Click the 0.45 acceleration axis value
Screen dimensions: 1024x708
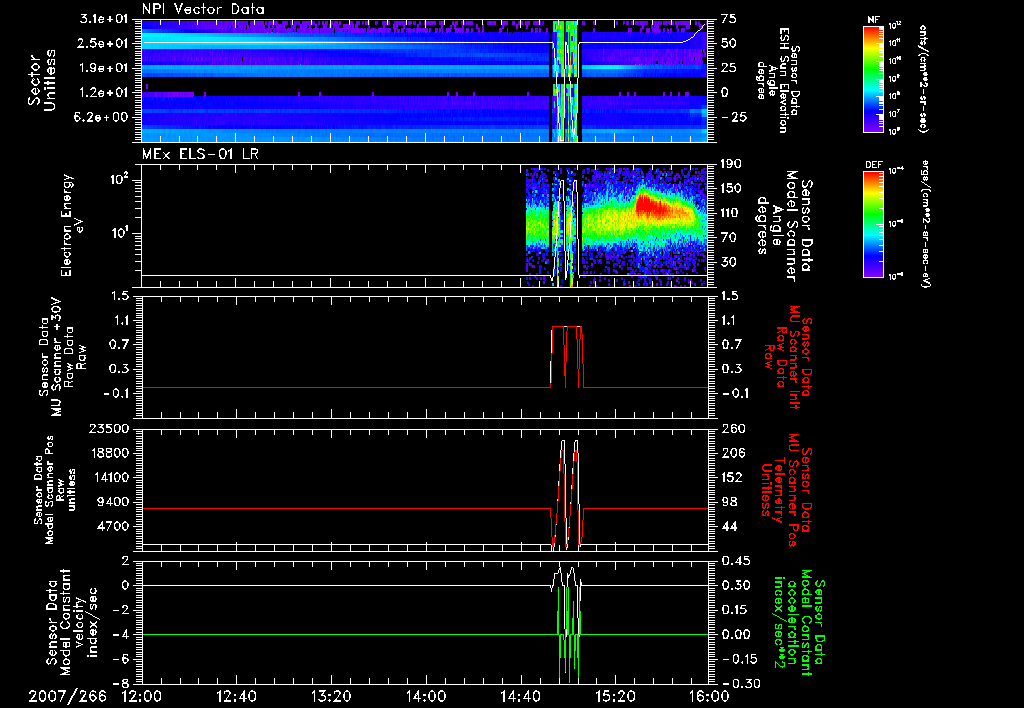click(x=736, y=561)
